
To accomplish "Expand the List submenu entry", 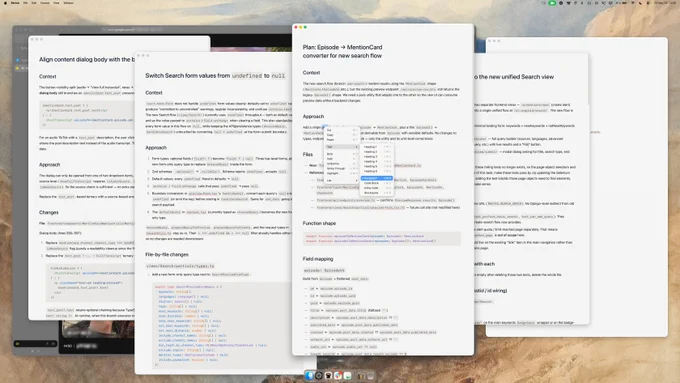I will tap(341, 180).
